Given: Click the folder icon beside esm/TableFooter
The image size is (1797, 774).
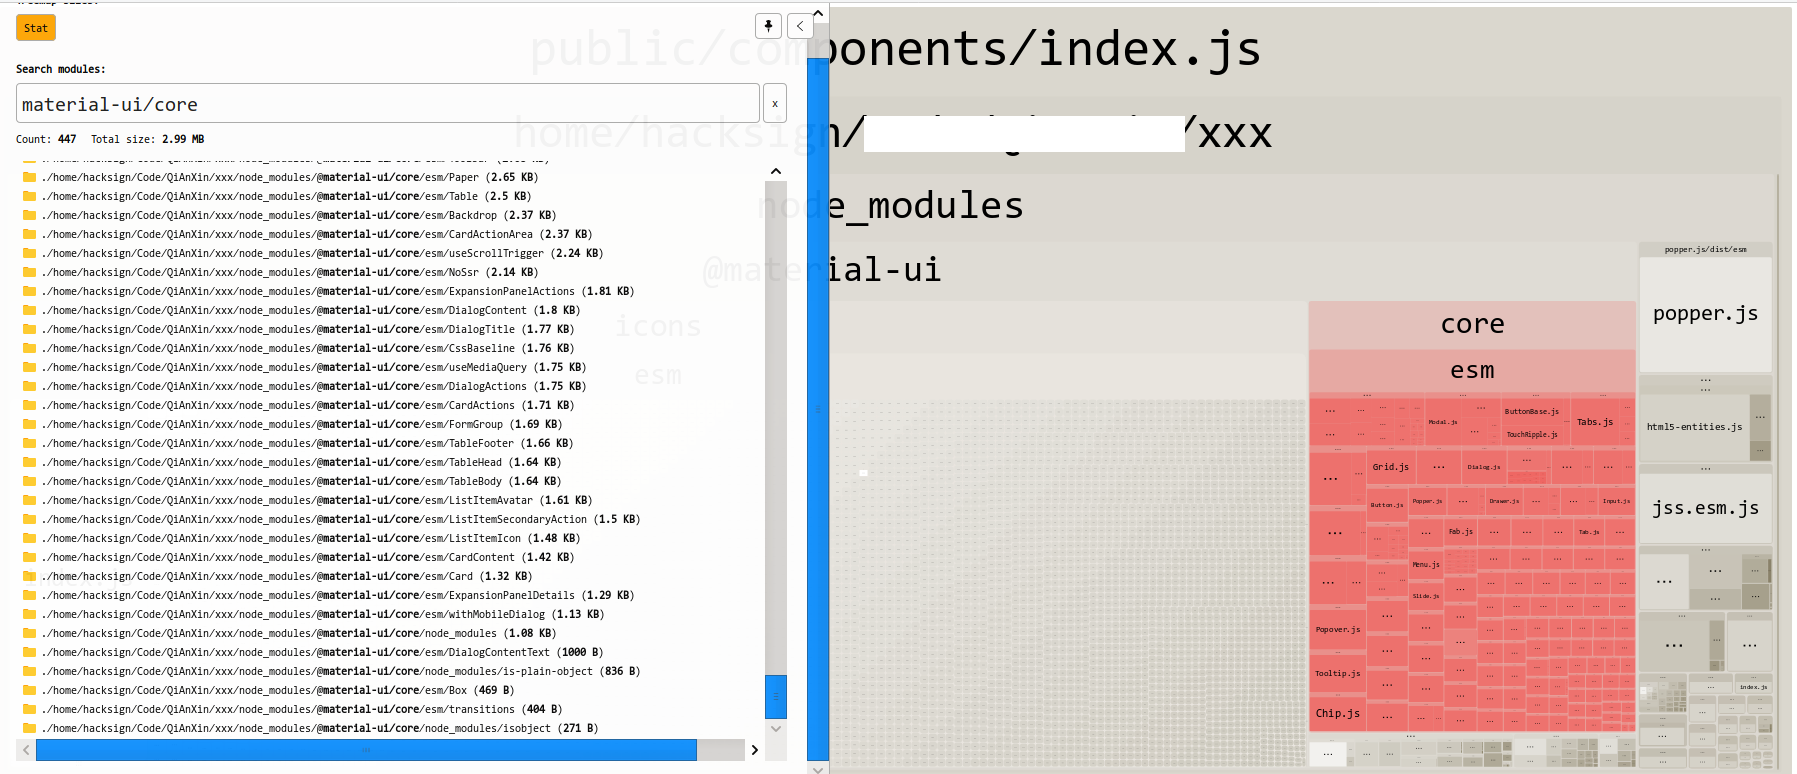Looking at the screenshot, I should [x=30, y=443].
